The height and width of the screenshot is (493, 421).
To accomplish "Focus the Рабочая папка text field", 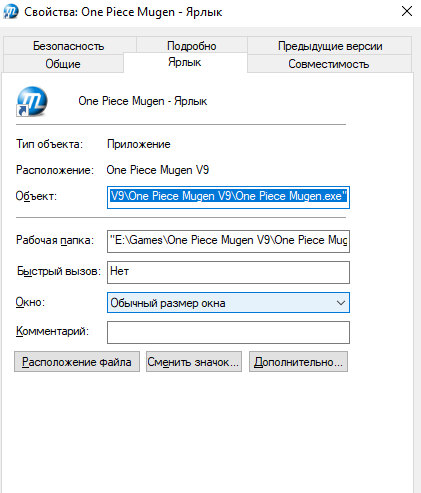I will click(x=228, y=241).
